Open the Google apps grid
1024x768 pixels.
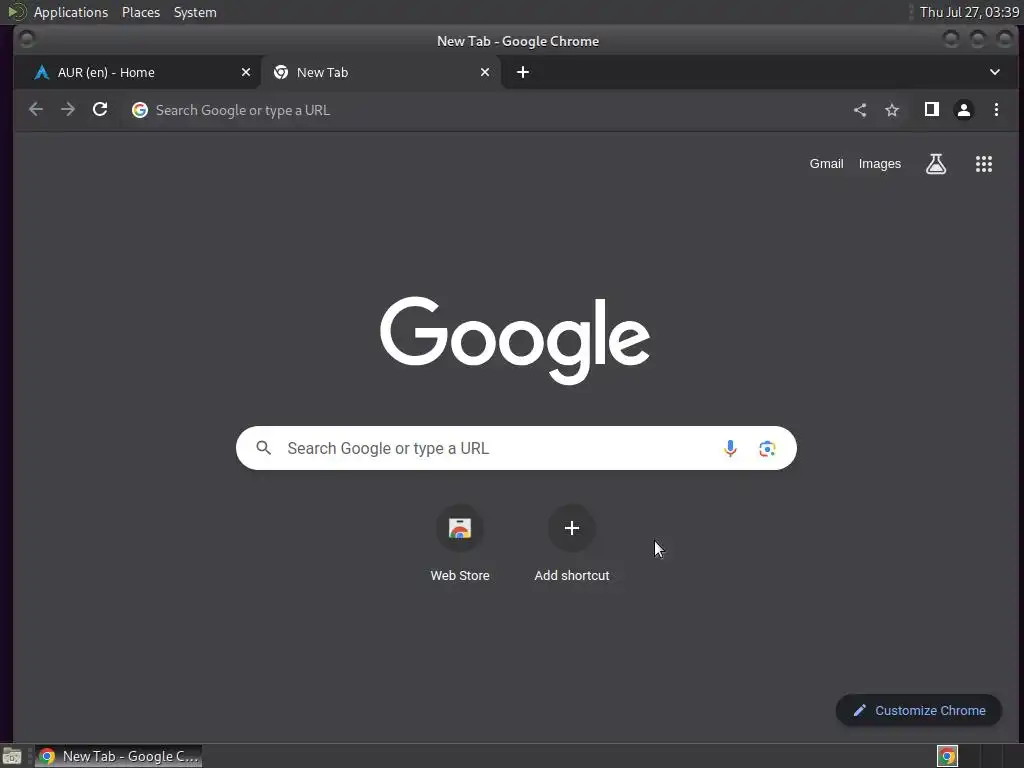coord(984,164)
